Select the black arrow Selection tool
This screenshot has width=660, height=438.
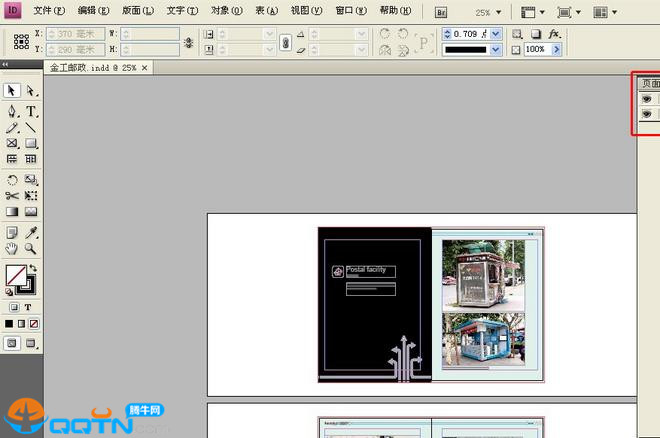12,91
